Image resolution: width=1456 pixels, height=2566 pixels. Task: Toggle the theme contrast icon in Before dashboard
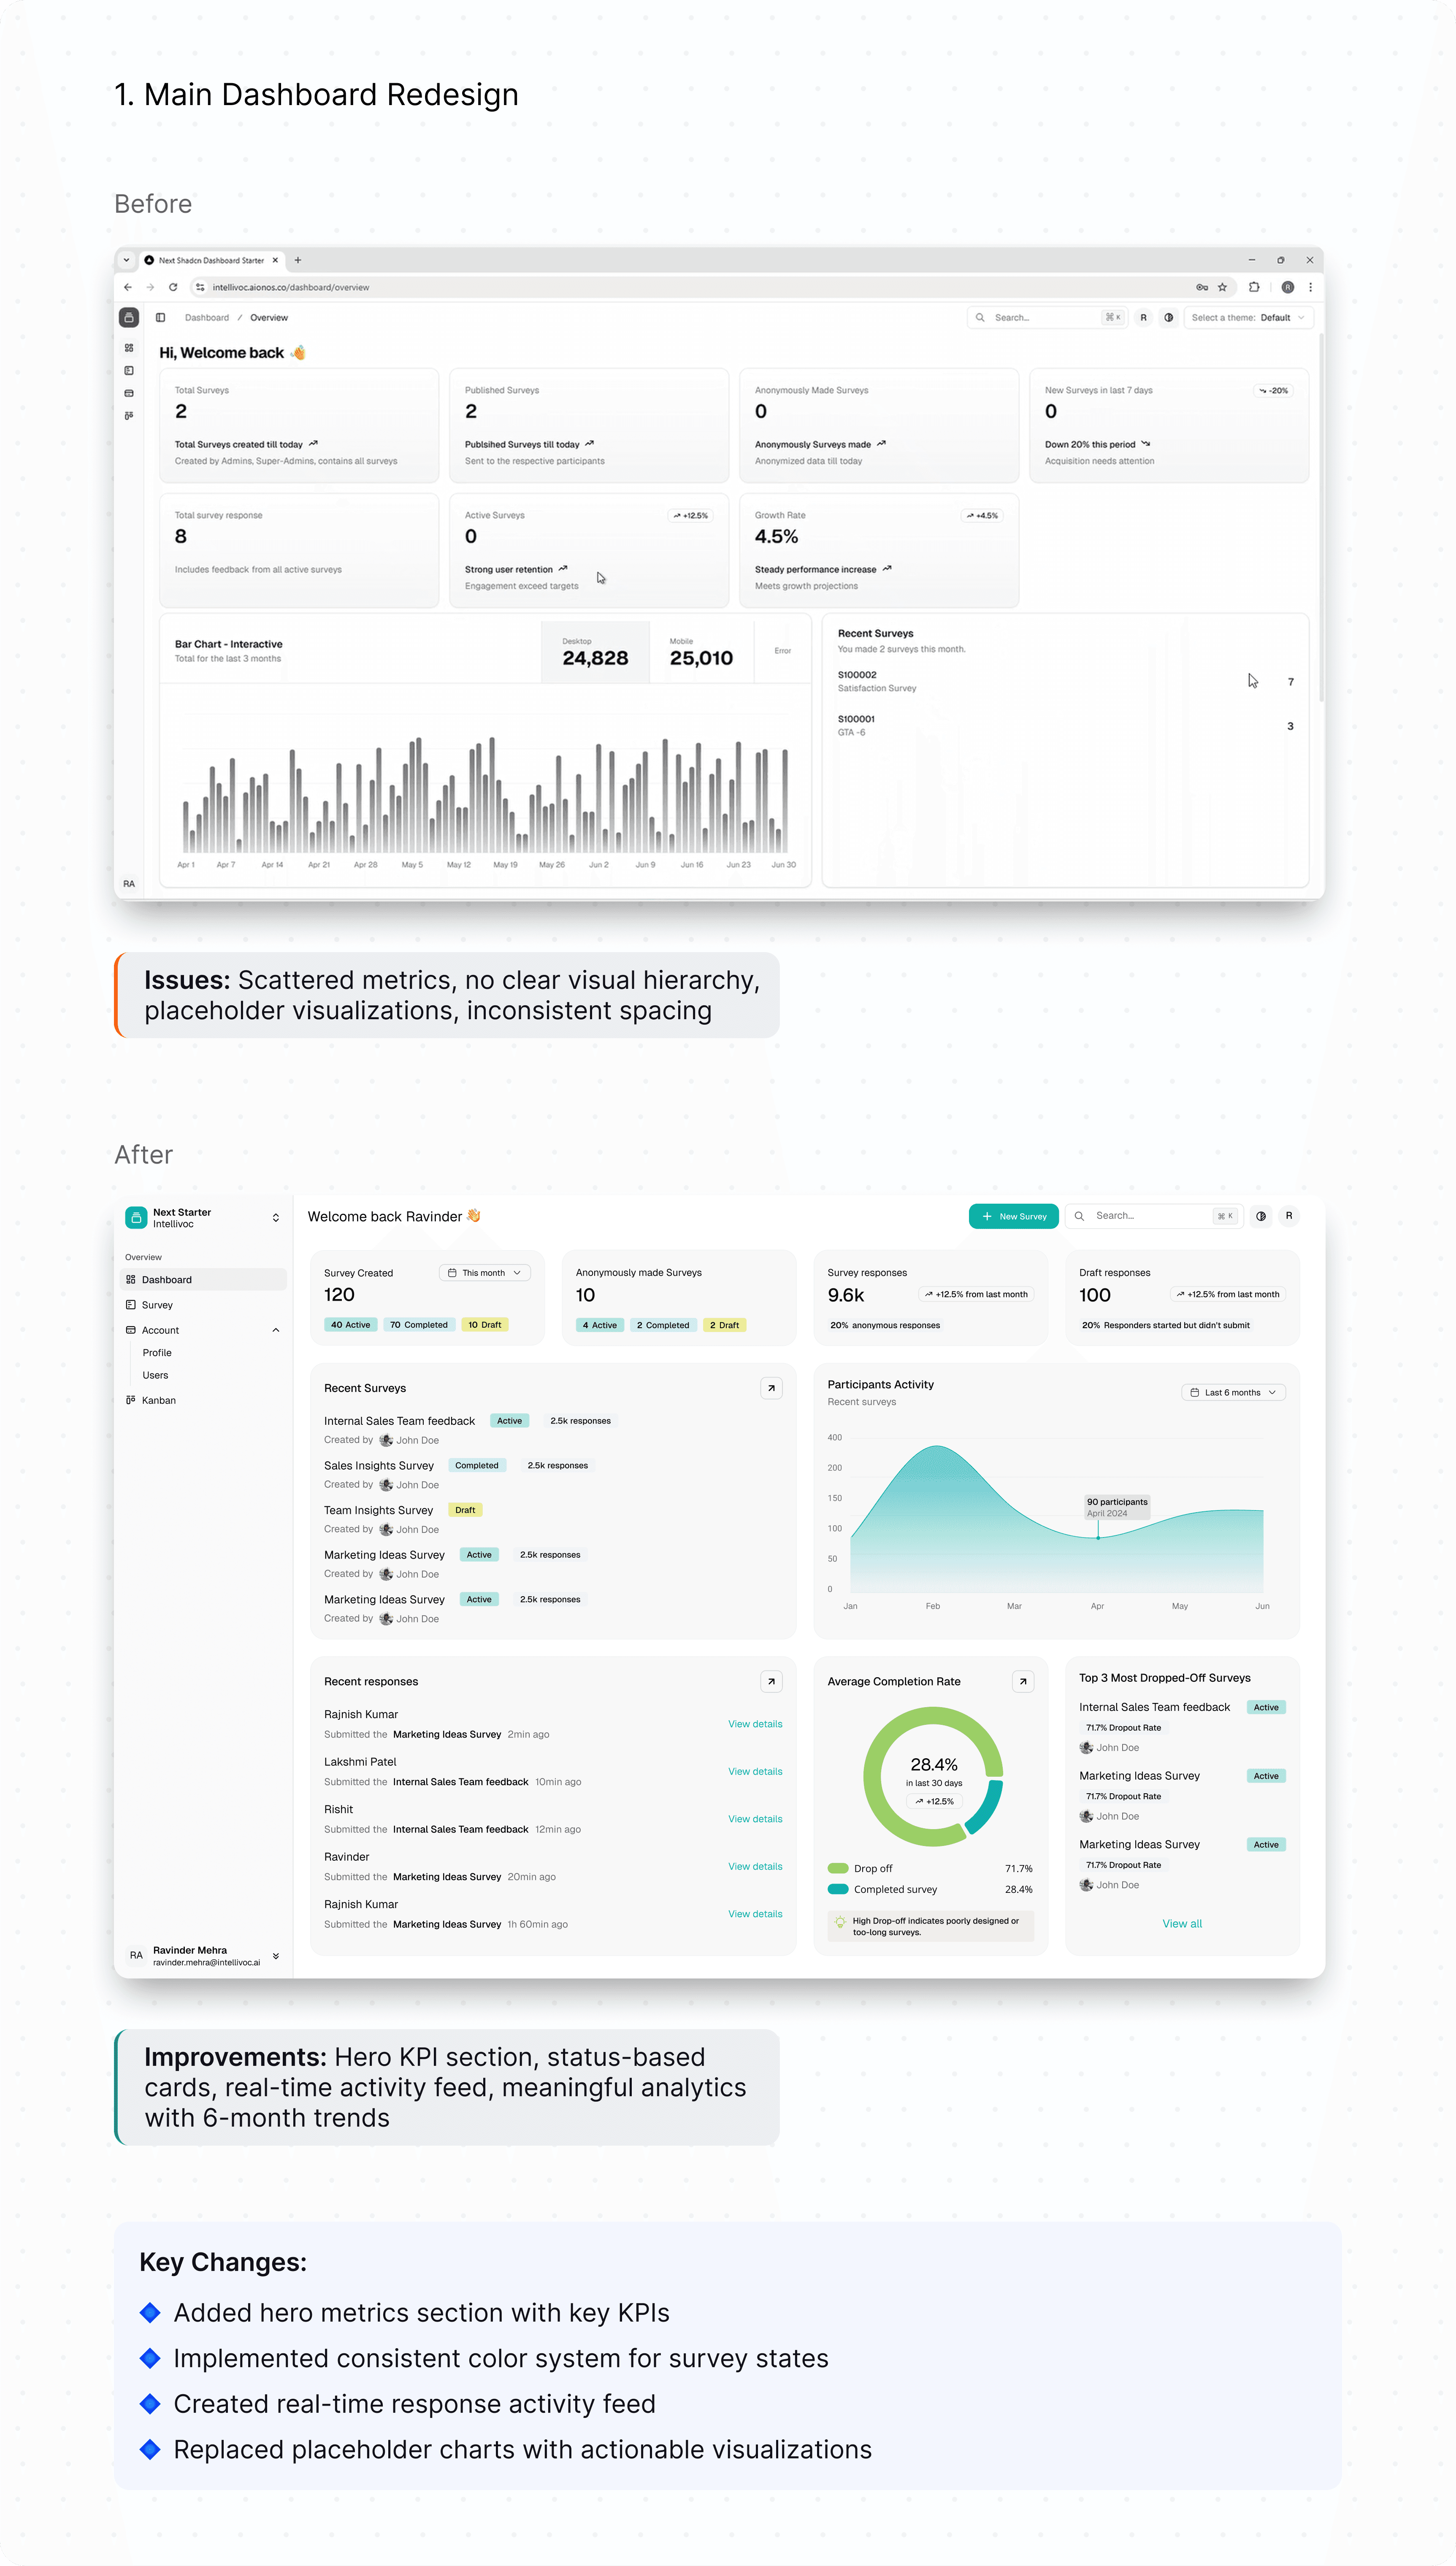pos(1168,317)
